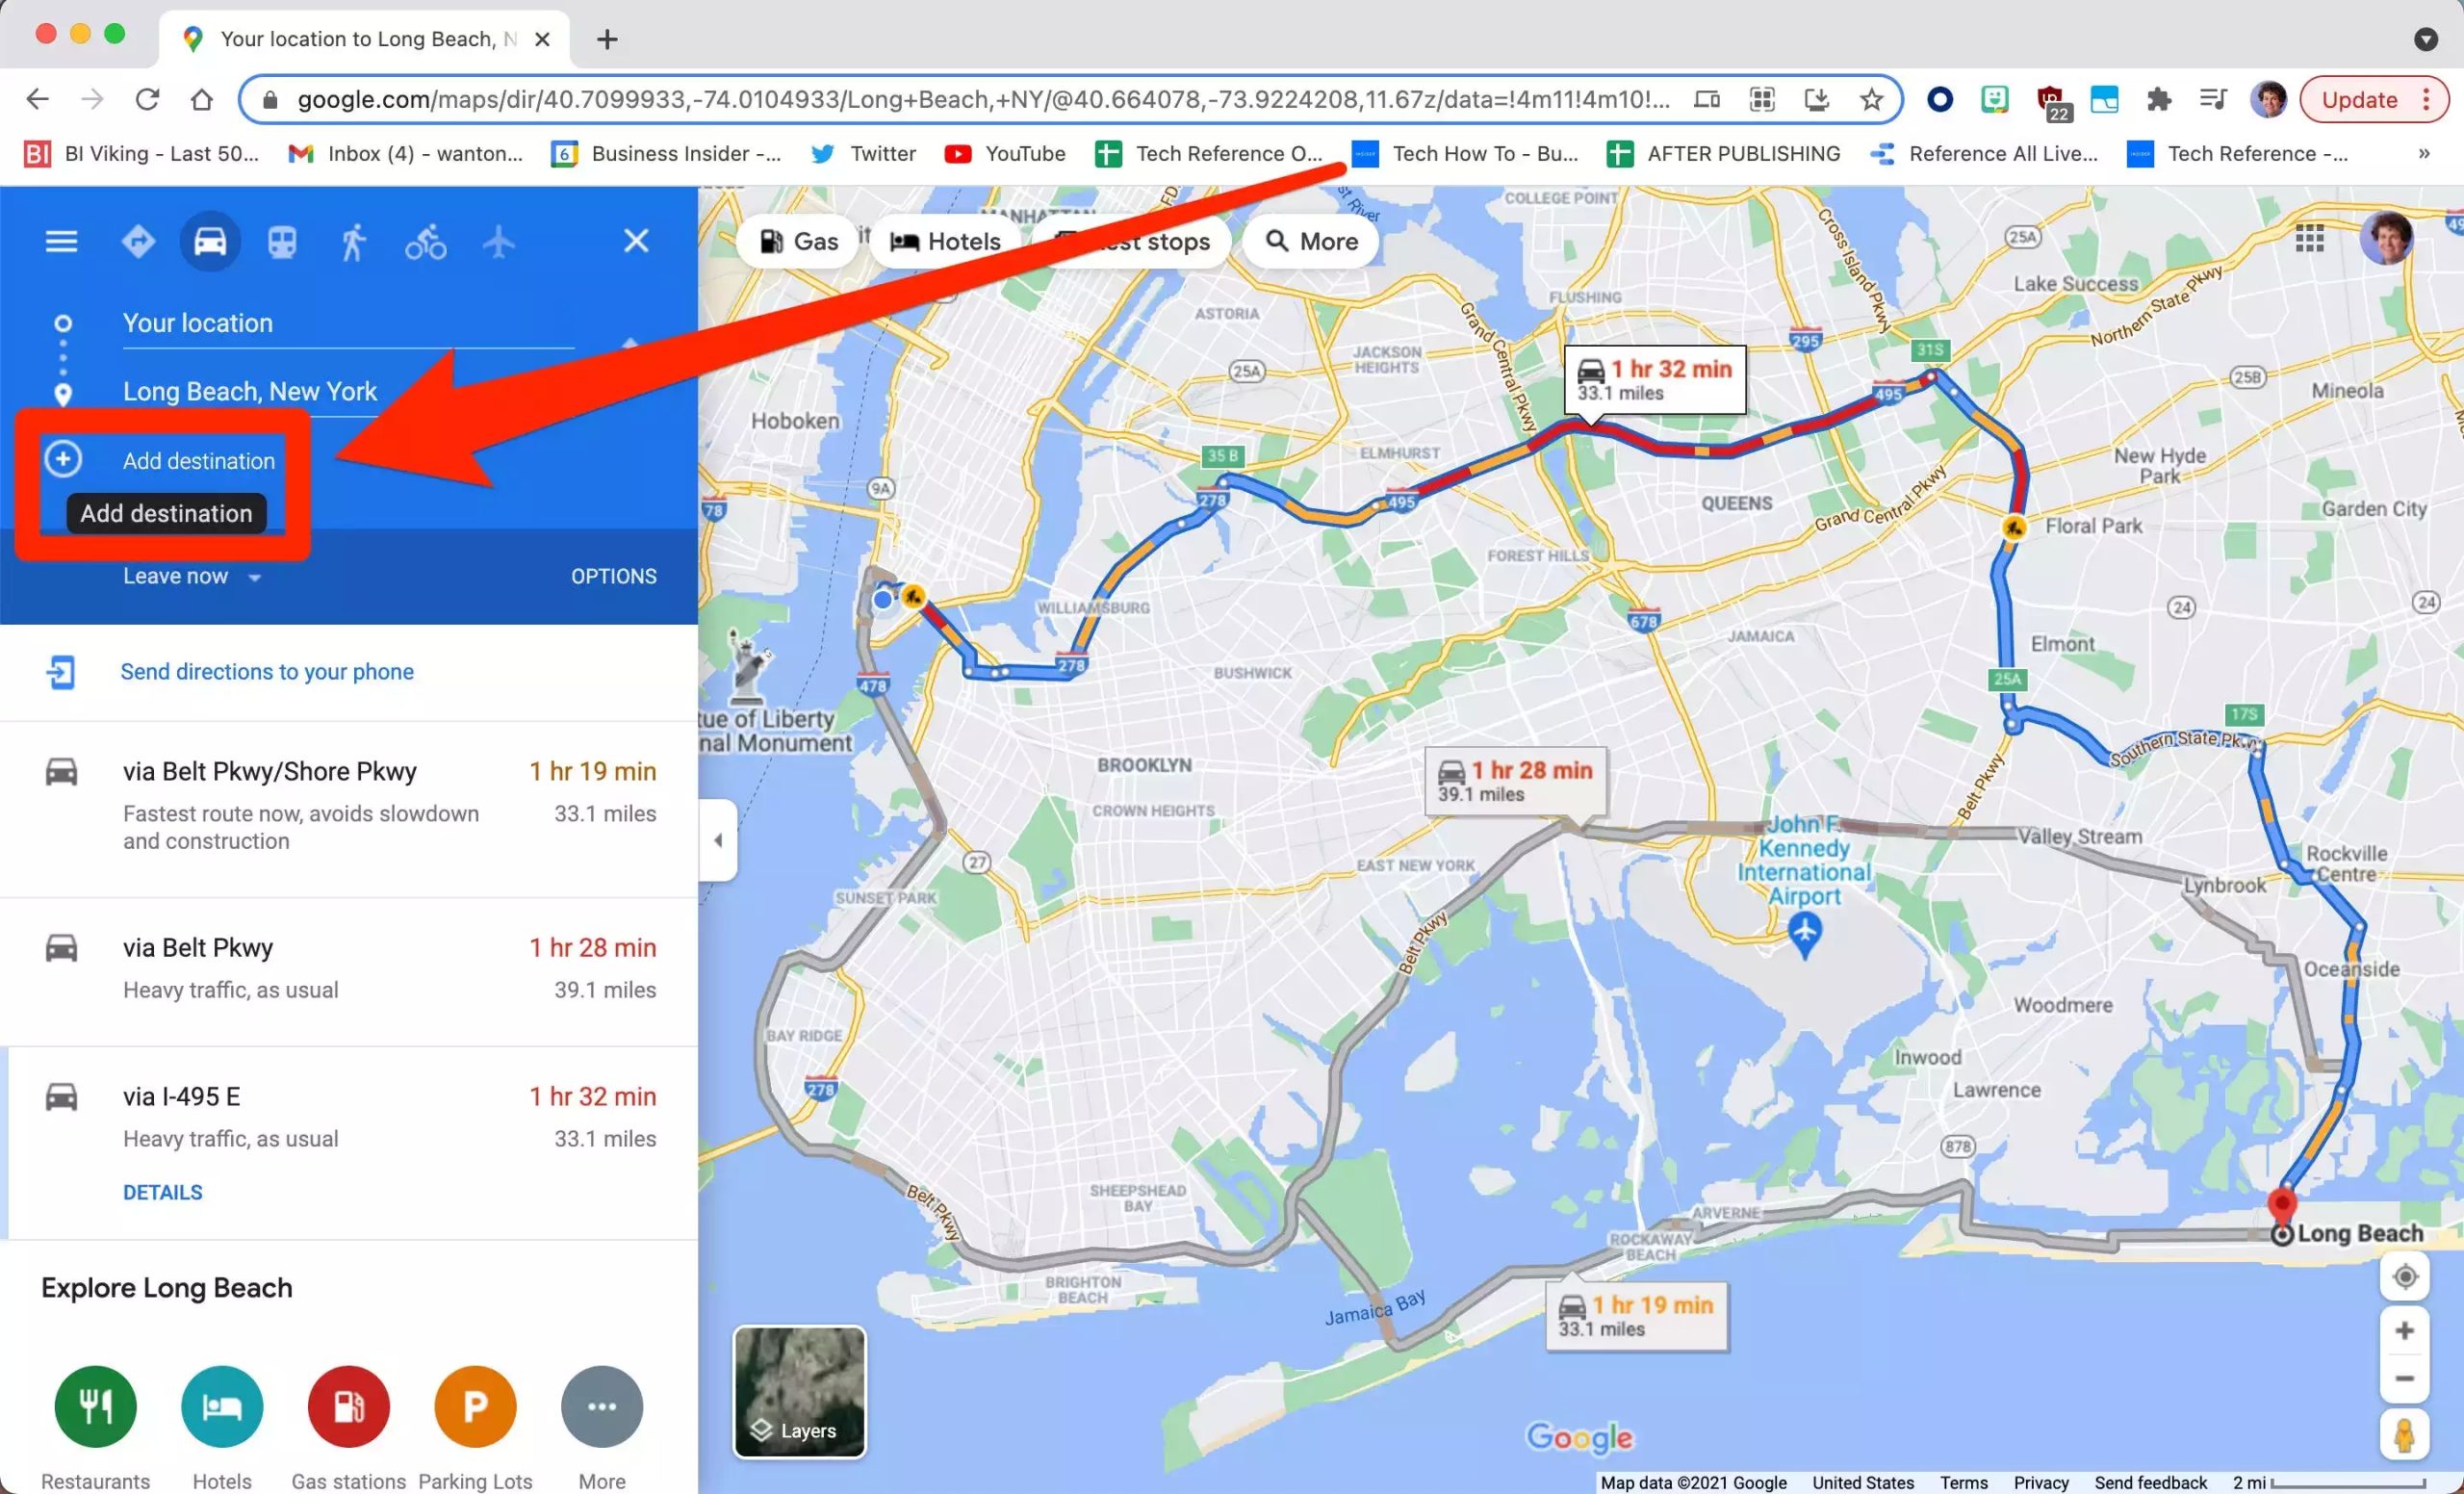The image size is (2464, 1494).
Task: Click the More search options icon
Action: [1311, 241]
